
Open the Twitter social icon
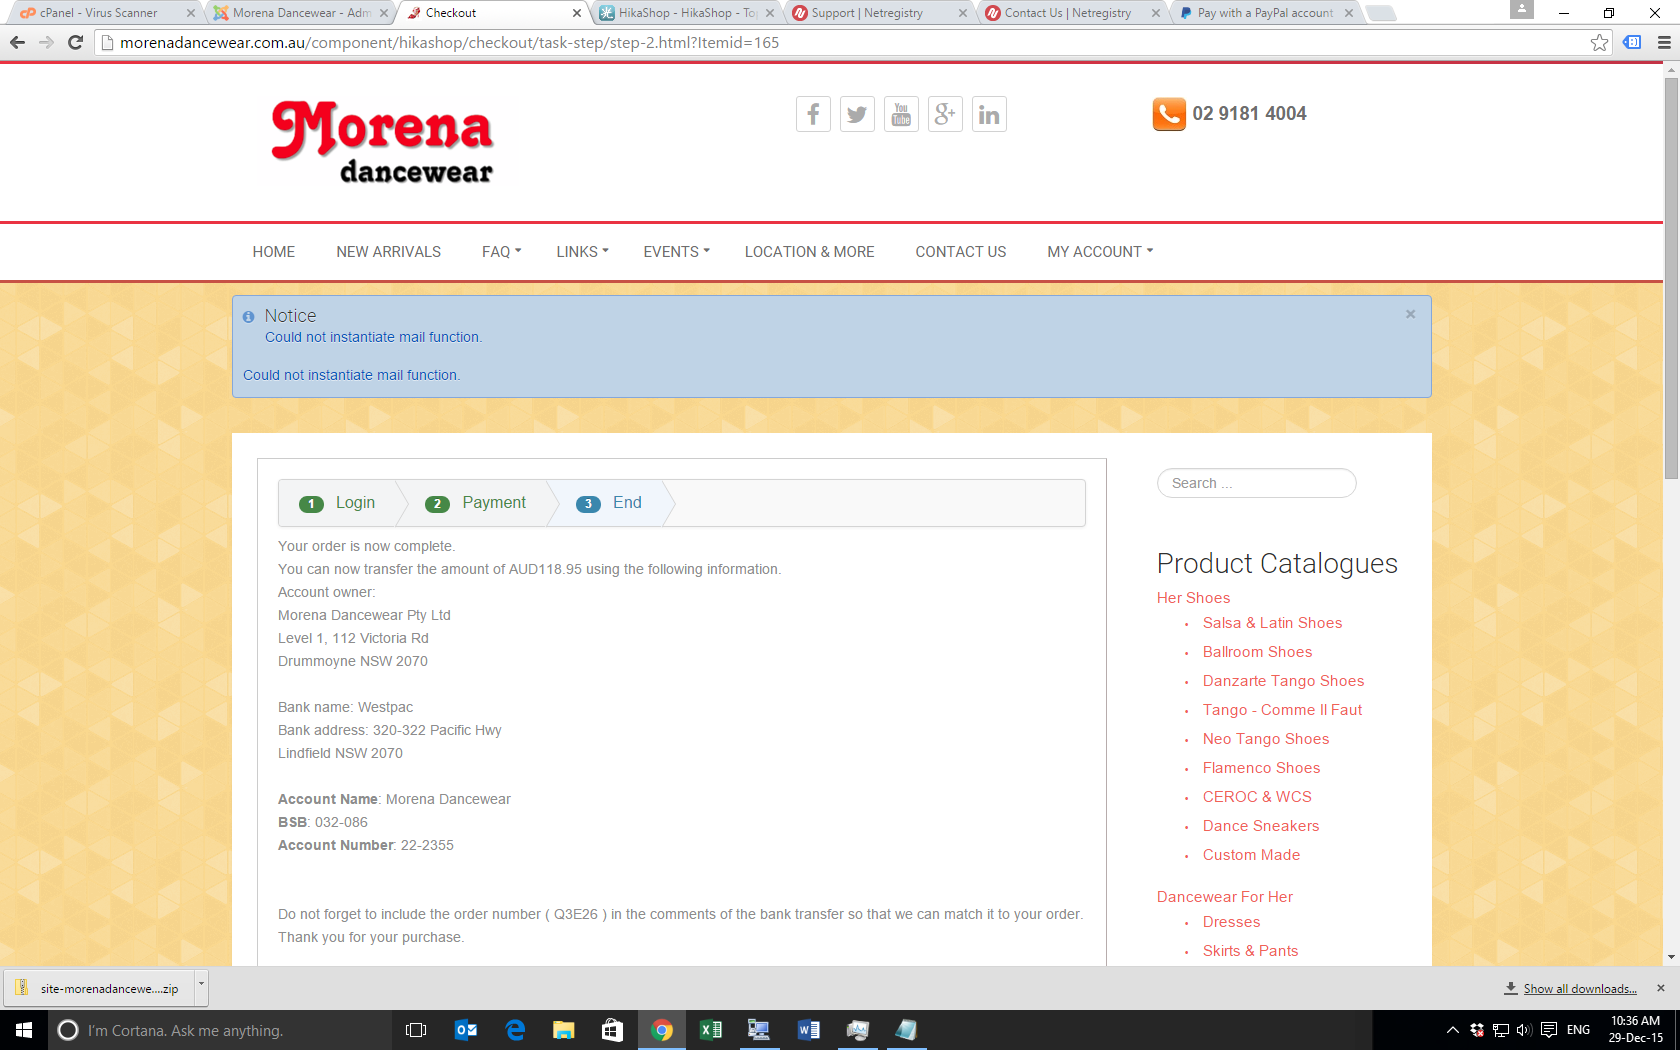coord(857,114)
